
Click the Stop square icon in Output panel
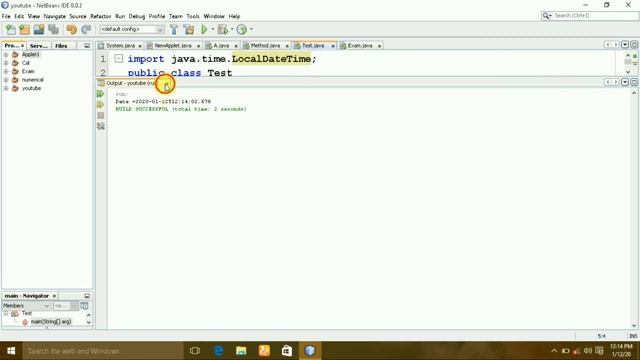(100, 116)
